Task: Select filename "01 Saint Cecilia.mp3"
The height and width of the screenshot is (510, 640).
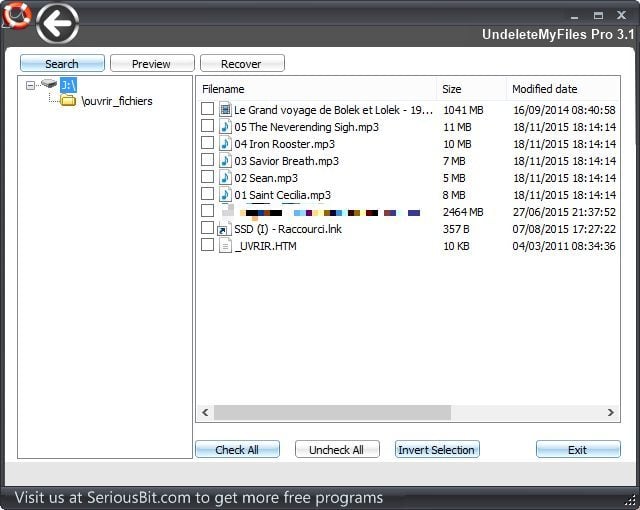Action: (282, 195)
